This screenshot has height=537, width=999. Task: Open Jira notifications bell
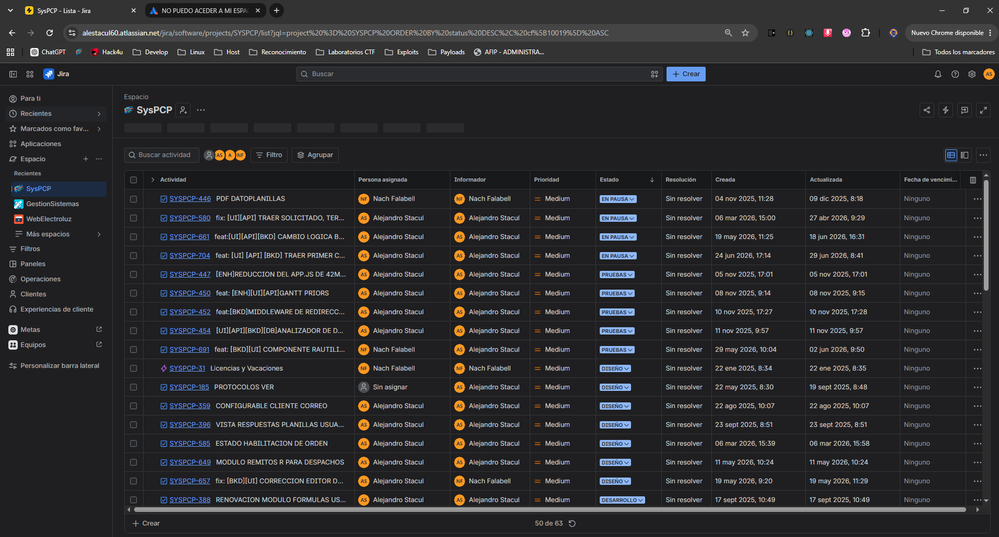click(937, 74)
